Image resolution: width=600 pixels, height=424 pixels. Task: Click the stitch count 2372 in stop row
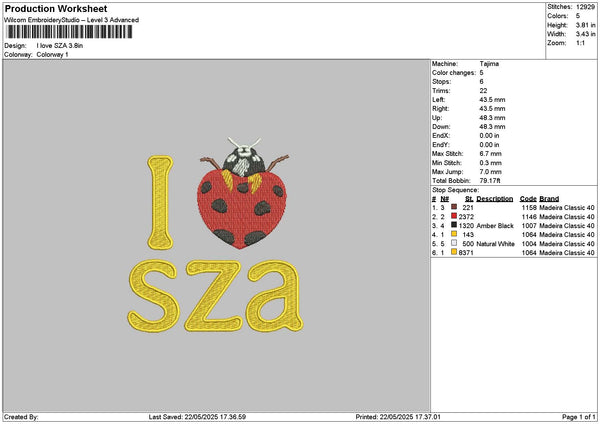pyautogui.click(x=466, y=217)
